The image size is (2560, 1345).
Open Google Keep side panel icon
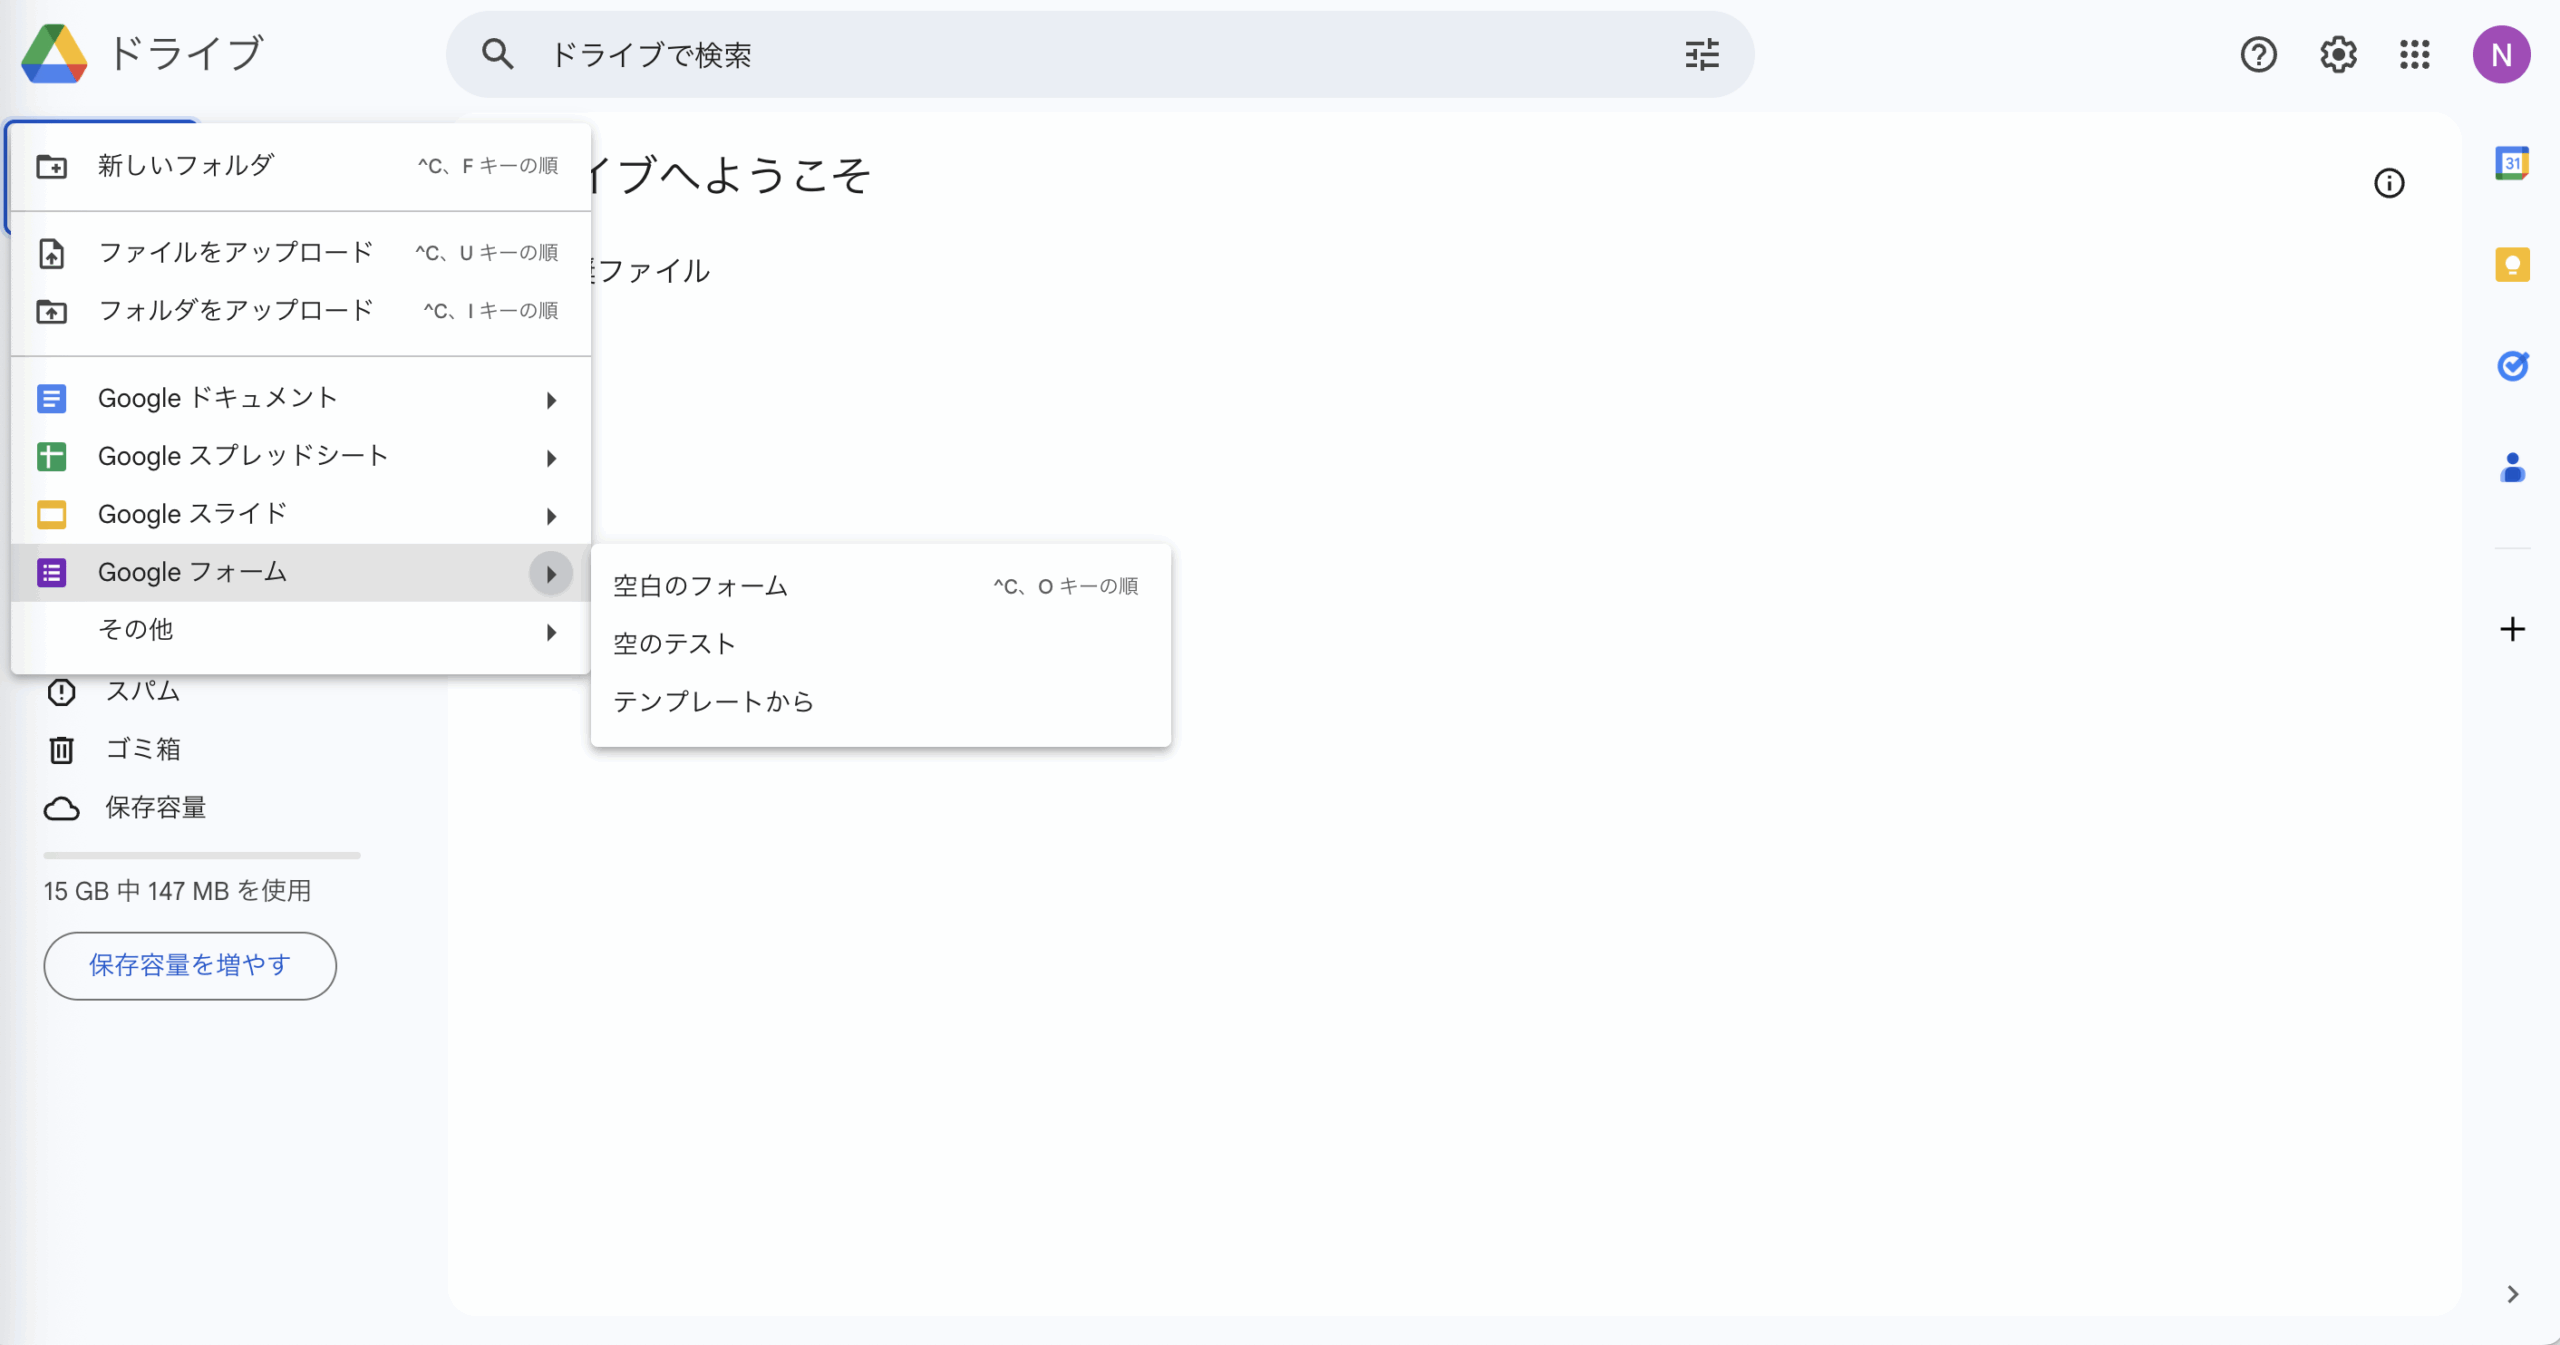pos(2512,265)
